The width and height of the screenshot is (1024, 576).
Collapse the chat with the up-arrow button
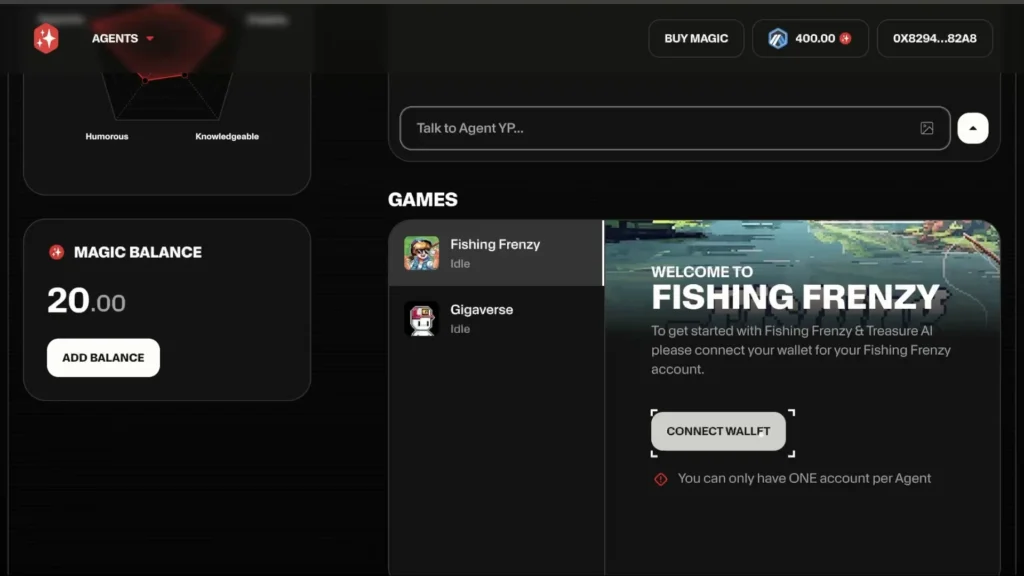(972, 128)
